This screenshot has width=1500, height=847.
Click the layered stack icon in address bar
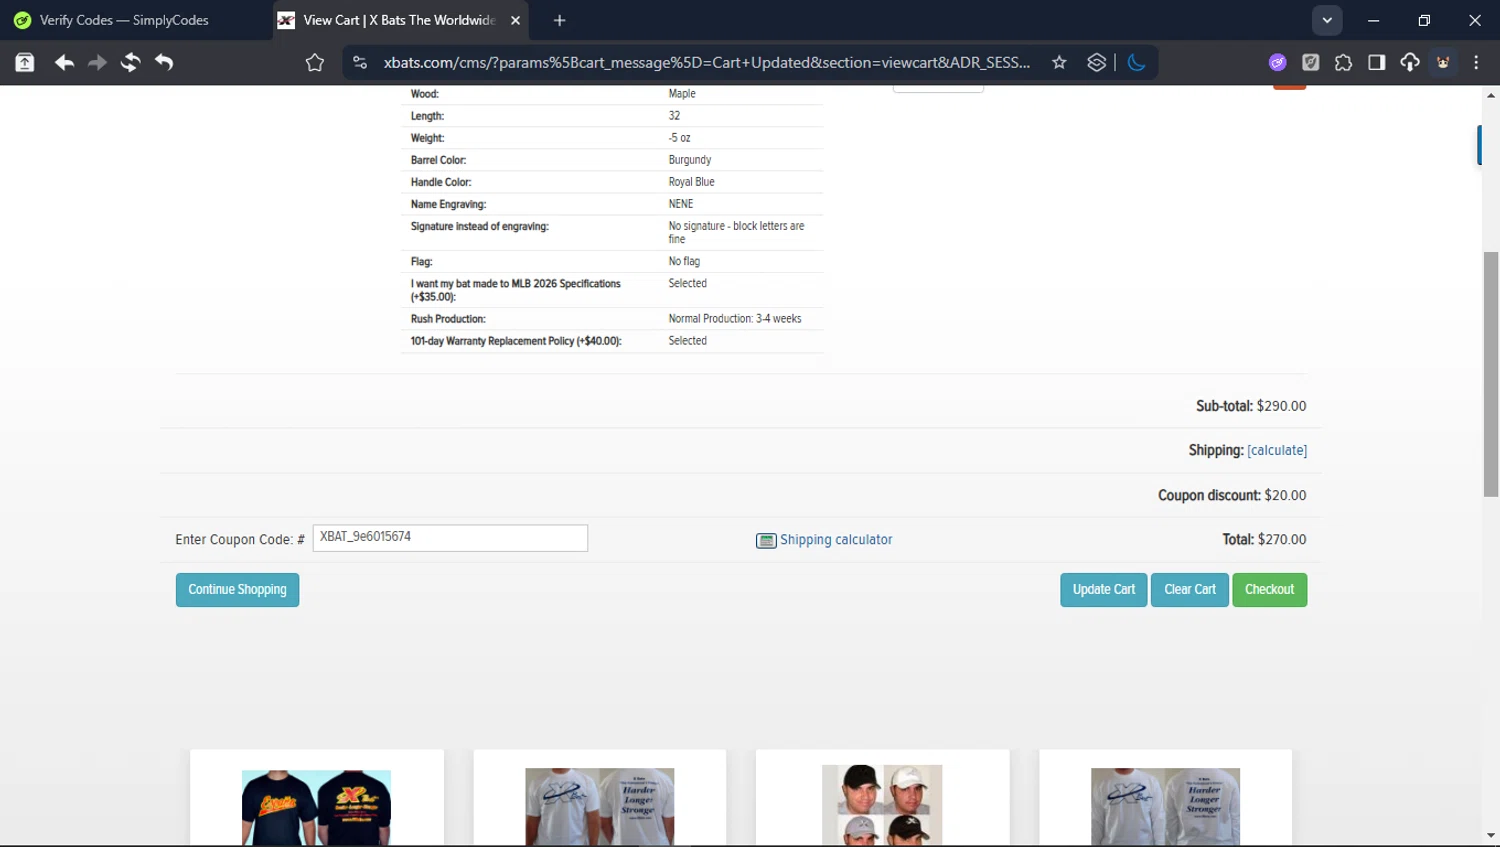pyautogui.click(x=1097, y=63)
